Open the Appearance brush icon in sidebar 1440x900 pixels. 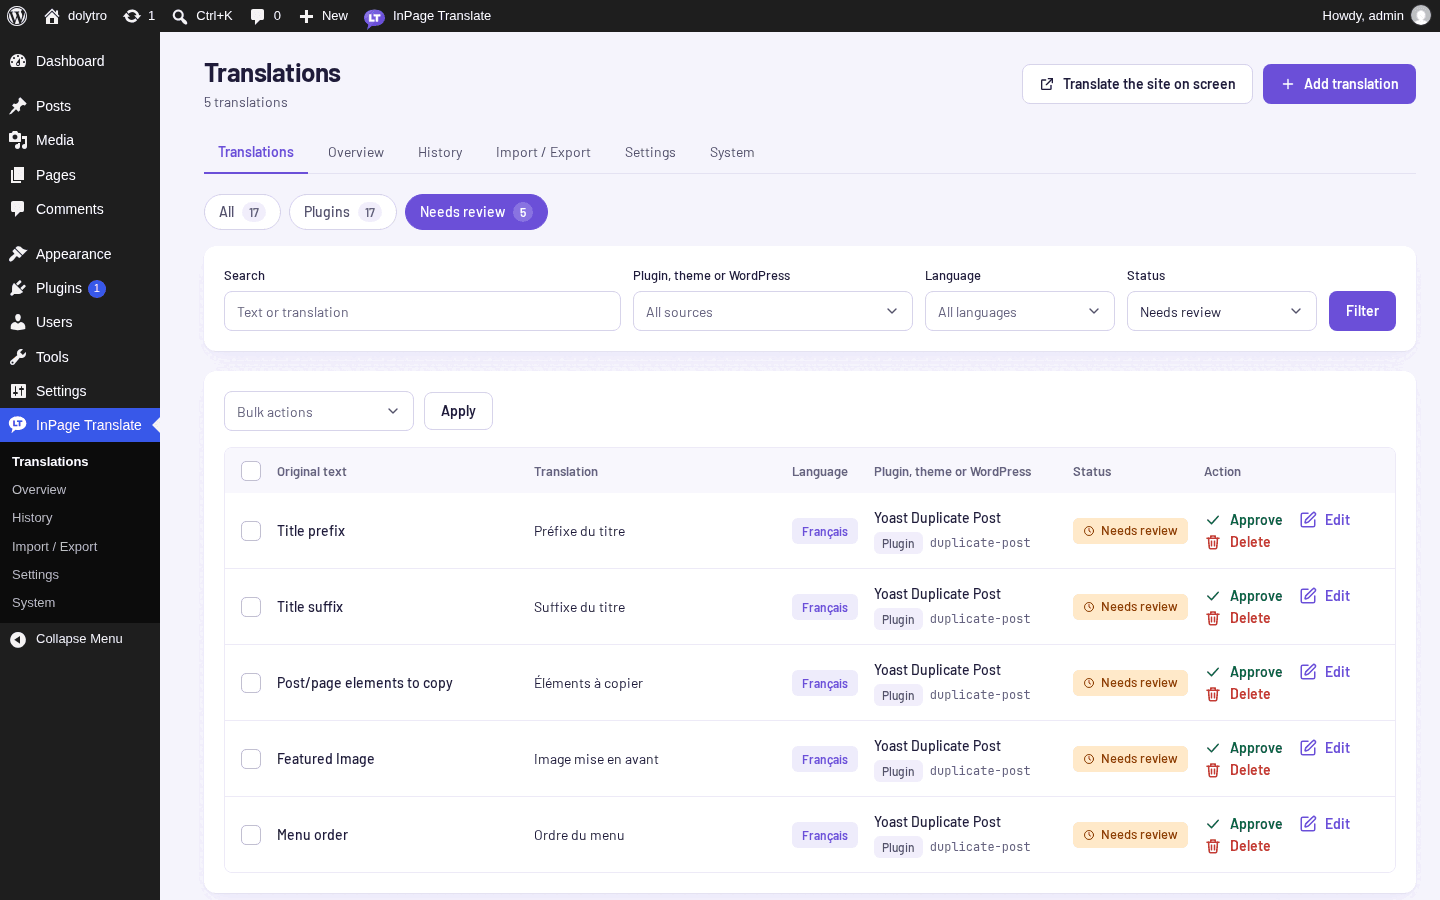[x=18, y=254]
